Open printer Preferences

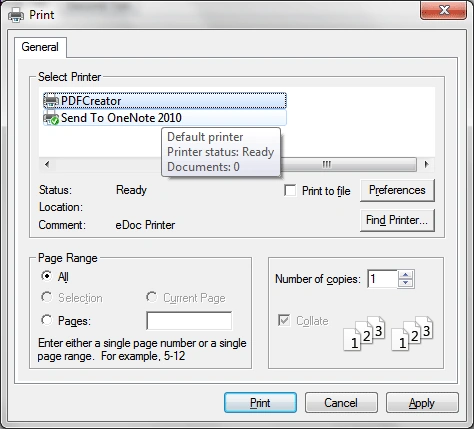[x=397, y=190]
